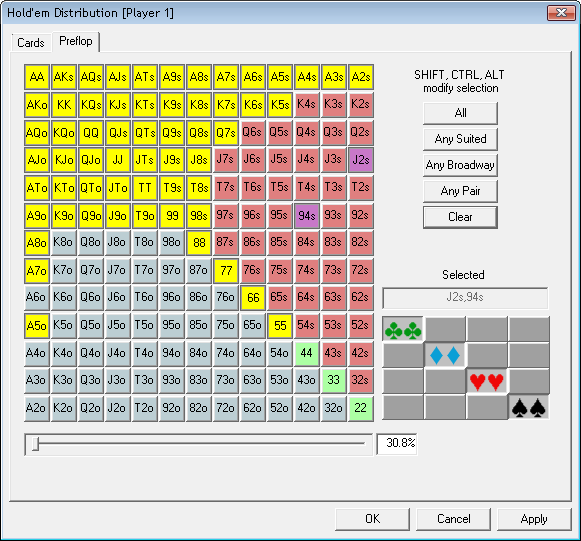The image size is (581, 541).
Task: Click the All button
Action: tap(460, 113)
